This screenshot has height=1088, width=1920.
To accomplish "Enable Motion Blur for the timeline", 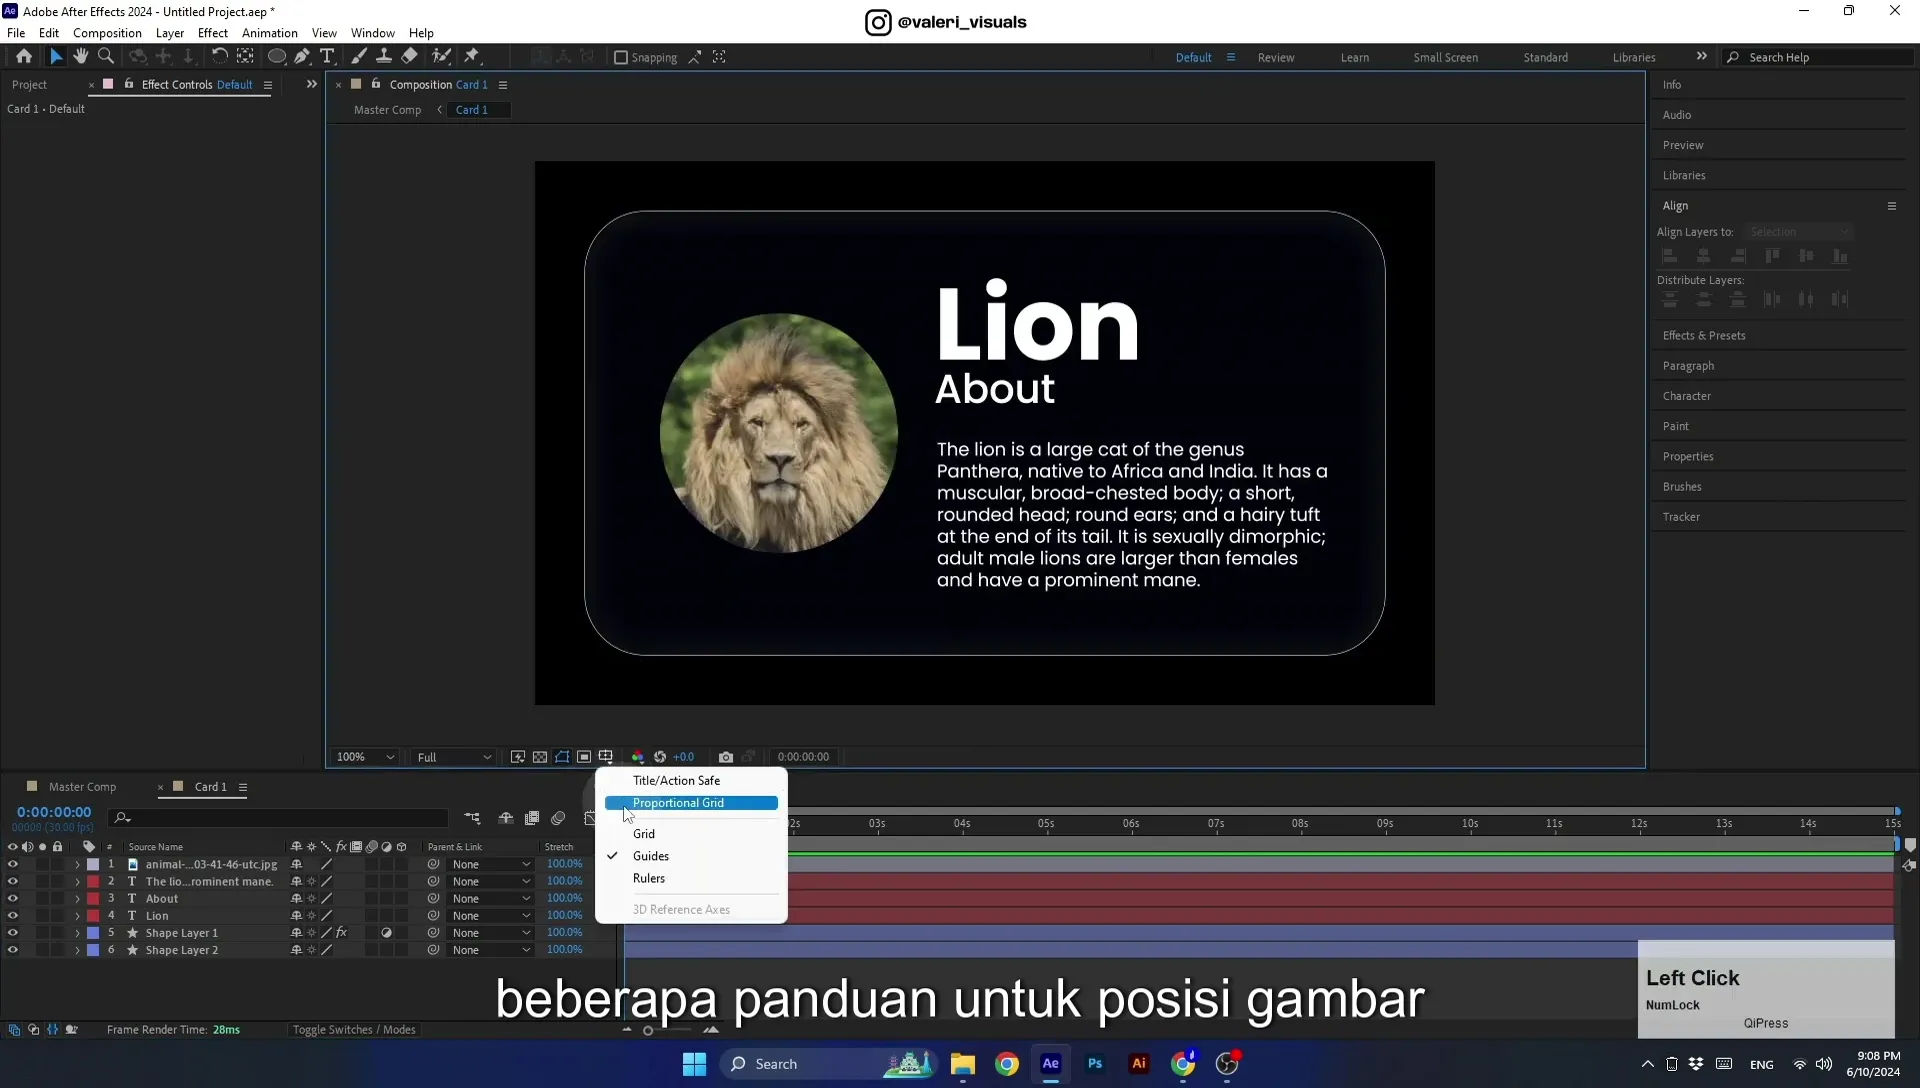I will coord(558,818).
